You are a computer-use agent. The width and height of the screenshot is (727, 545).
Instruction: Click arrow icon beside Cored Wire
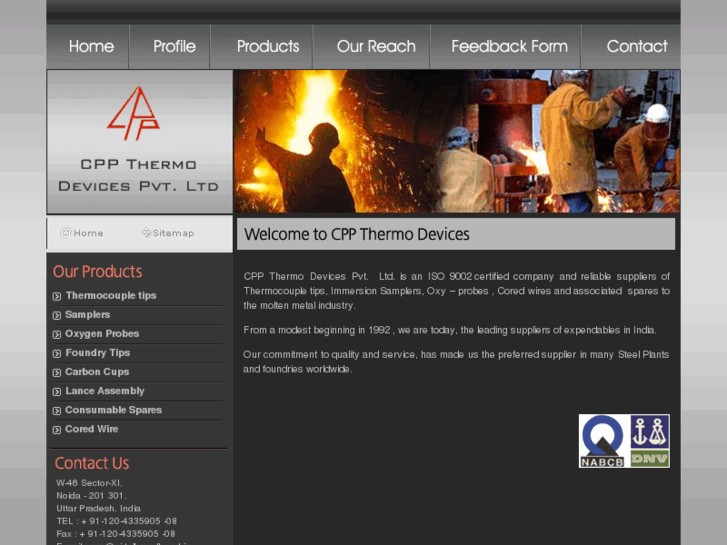57,430
